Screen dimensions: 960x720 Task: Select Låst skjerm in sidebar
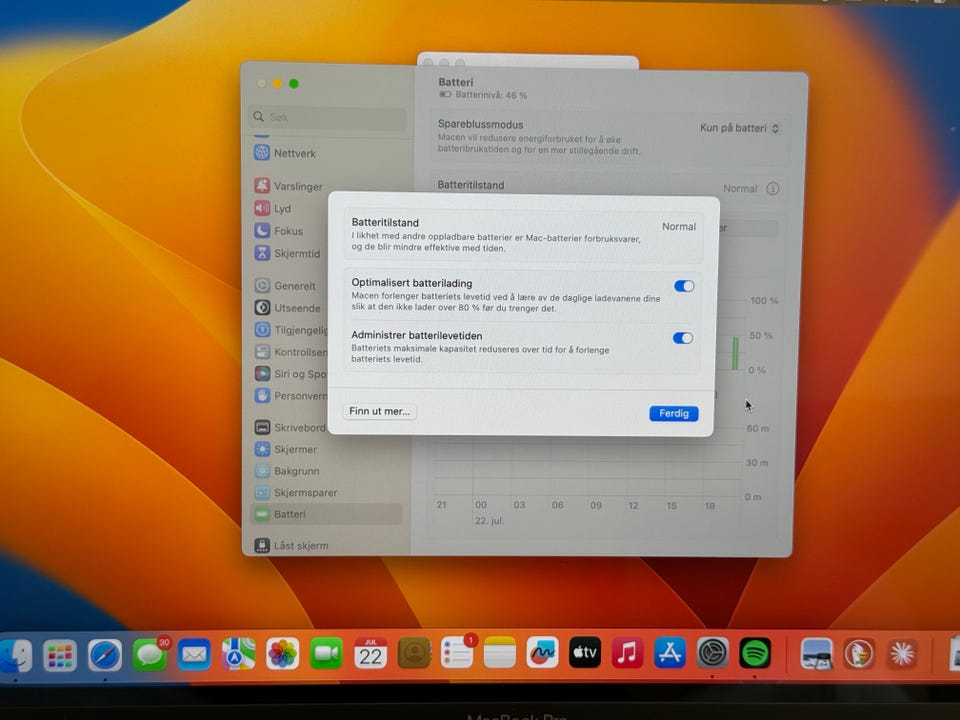pos(292,545)
